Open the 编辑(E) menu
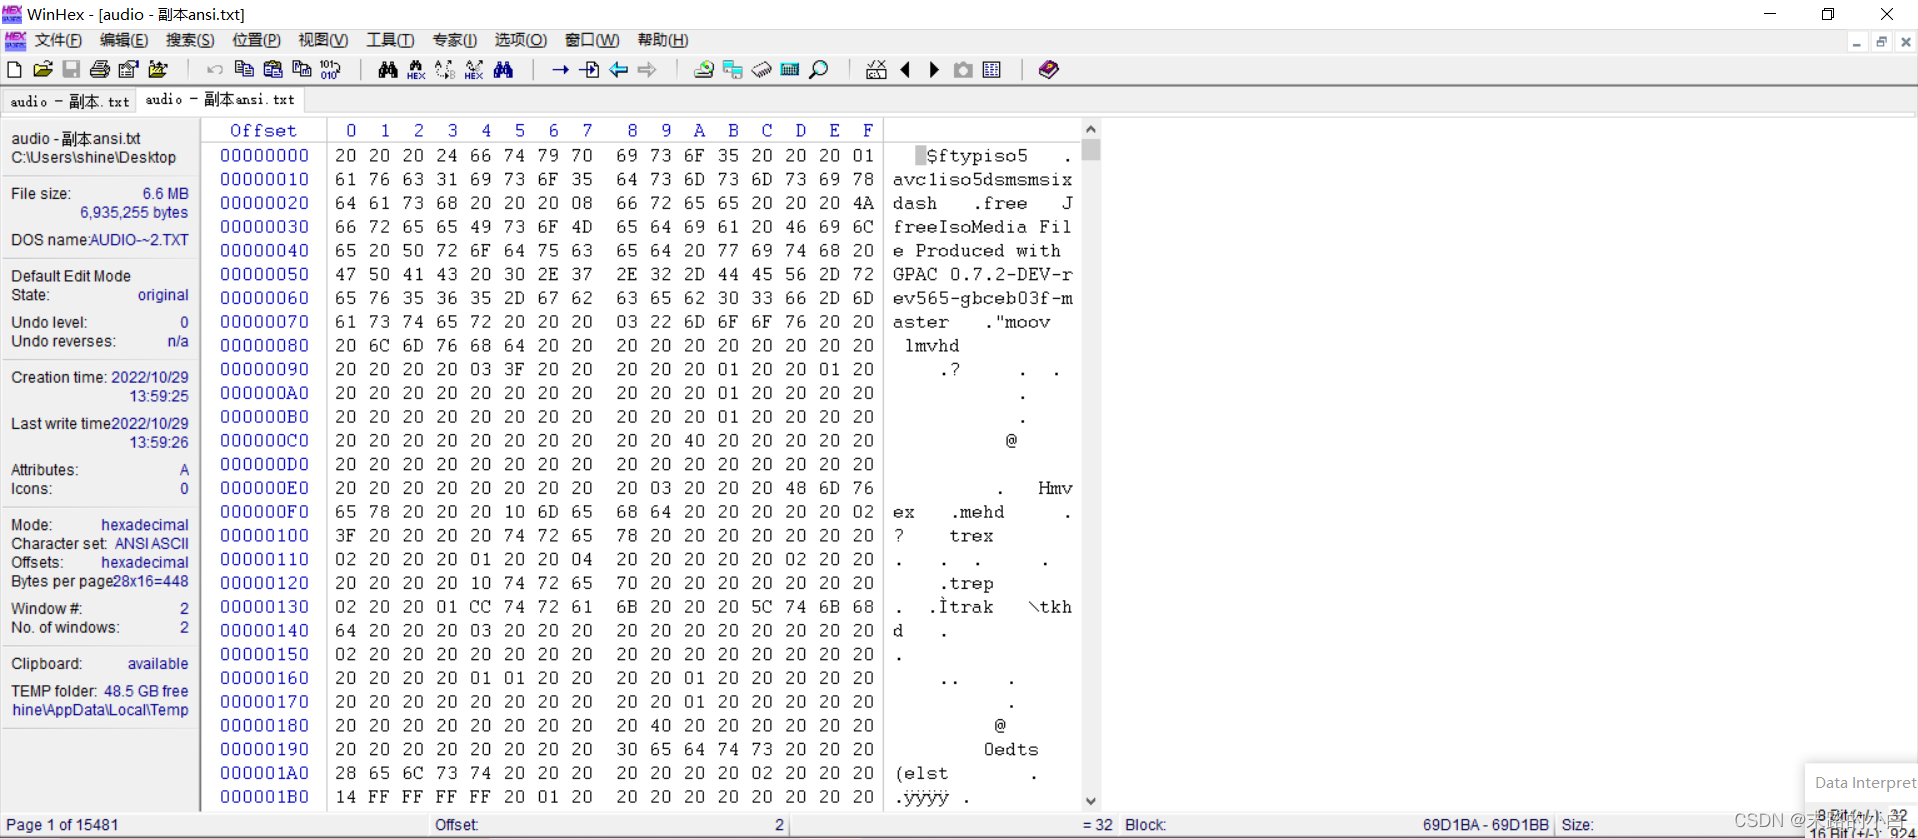Viewport: 1918px width, 839px height. click(x=124, y=40)
